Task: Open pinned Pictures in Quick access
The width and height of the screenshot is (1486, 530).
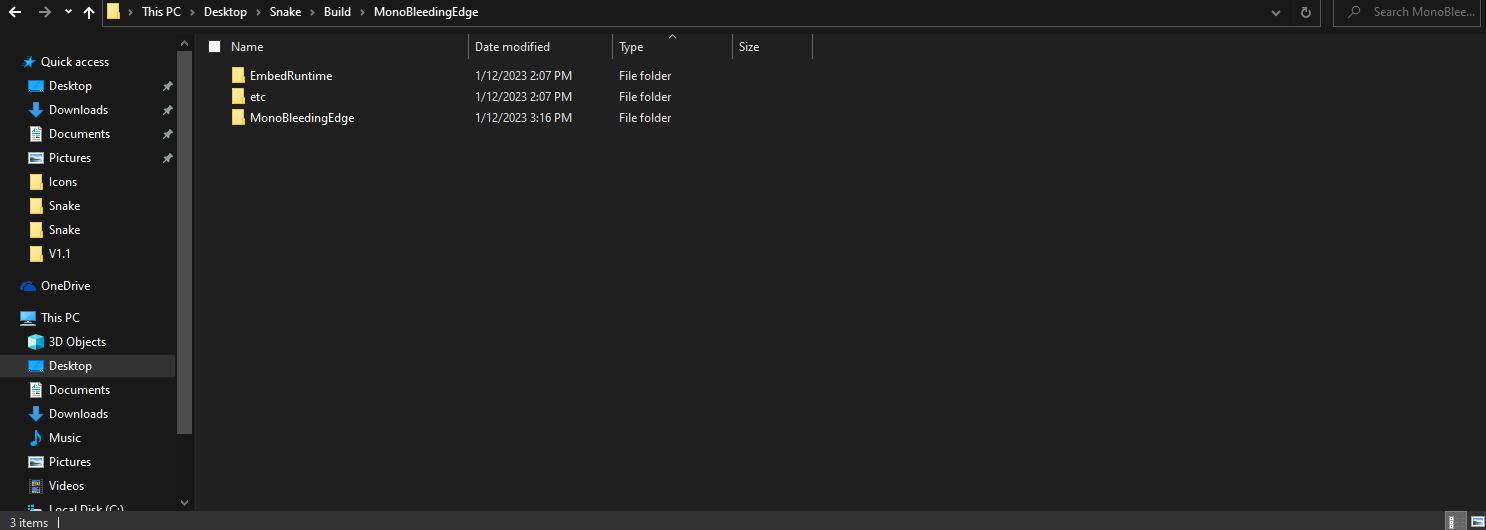Action: pos(70,158)
